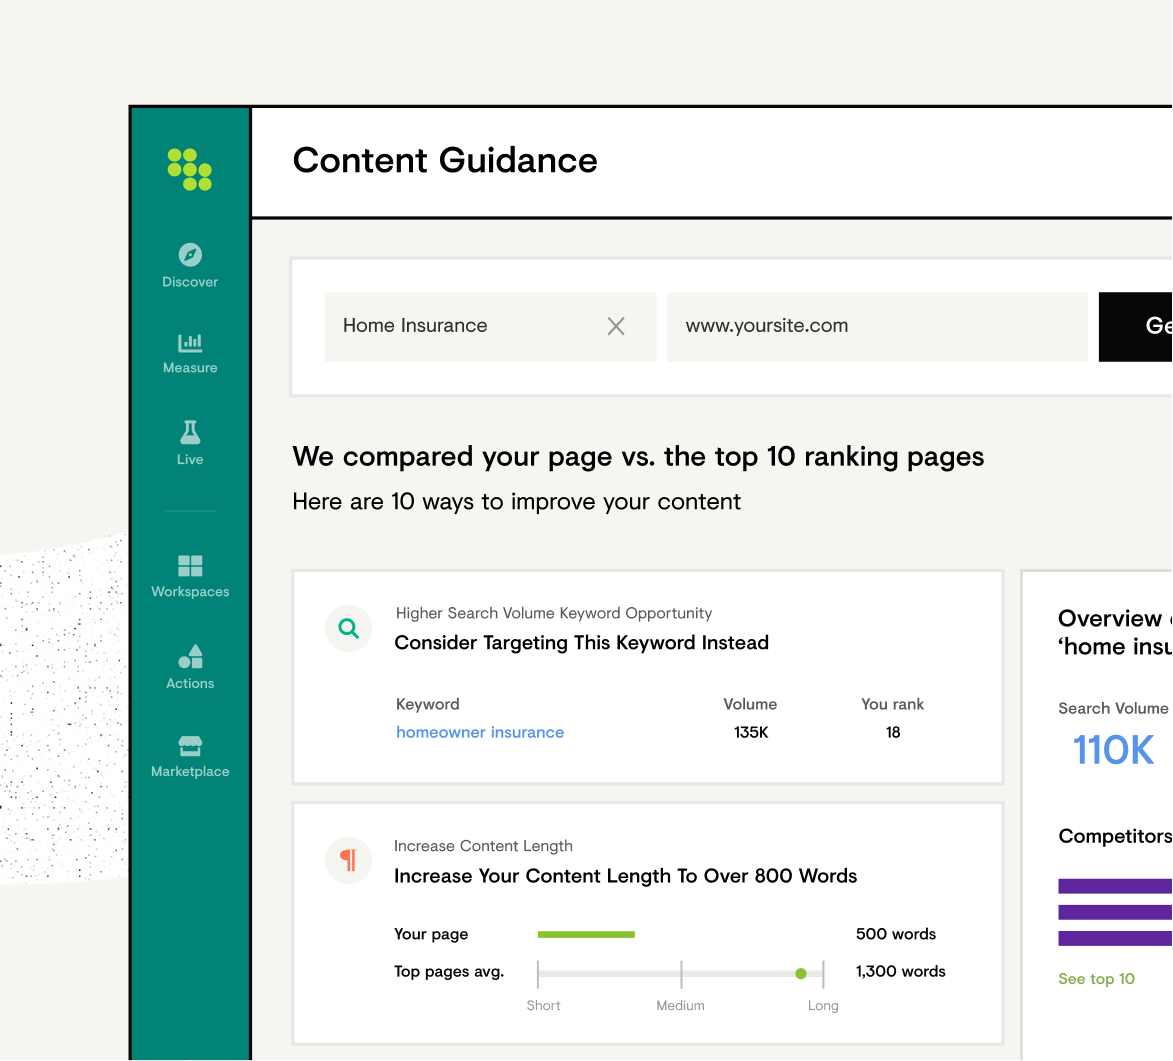Click the green dots logo icon
The width and height of the screenshot is (1173, 1061).
[189, 169]
